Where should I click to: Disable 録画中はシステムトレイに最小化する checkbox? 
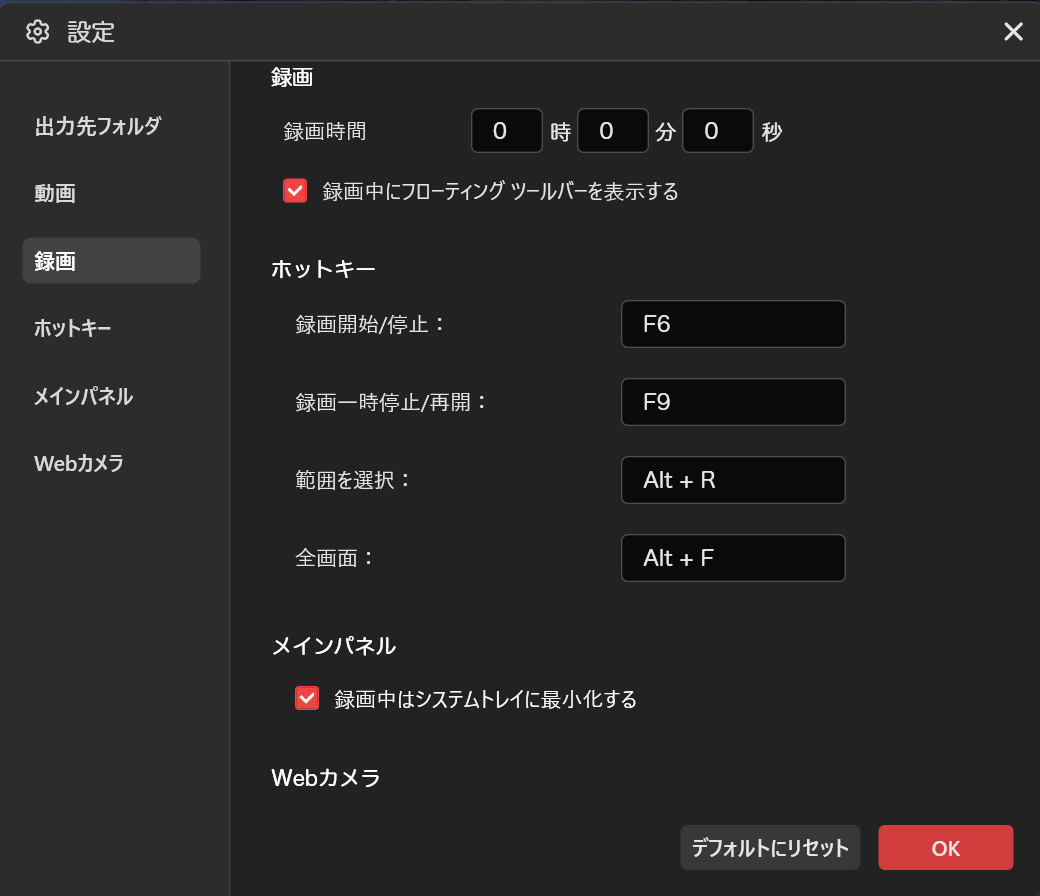[x=307, y=699]
